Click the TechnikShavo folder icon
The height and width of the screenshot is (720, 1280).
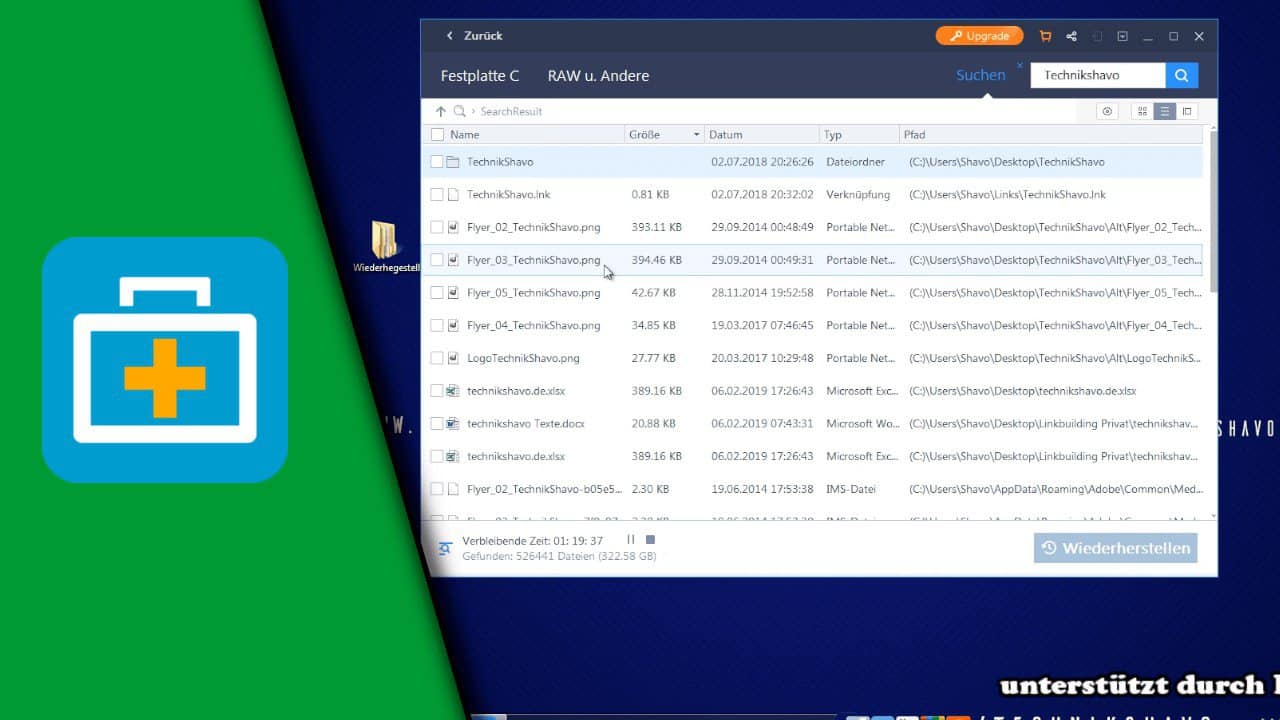453,162
